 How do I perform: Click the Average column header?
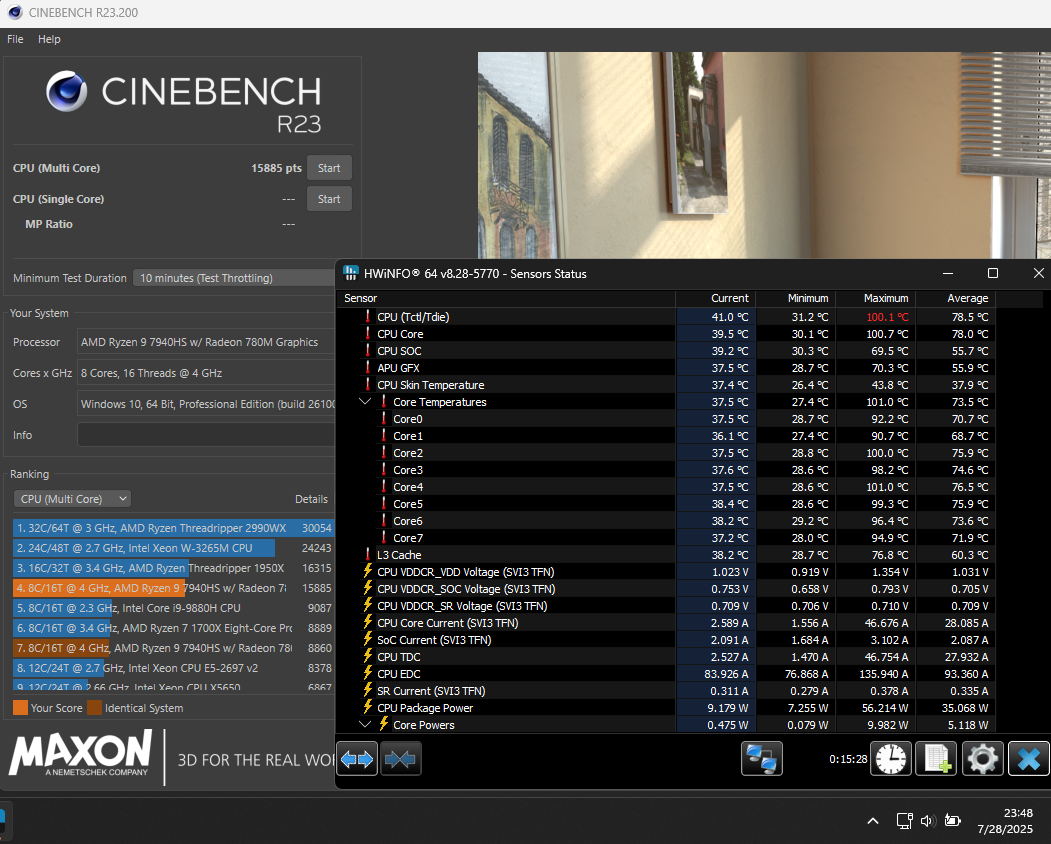(955, 298)
